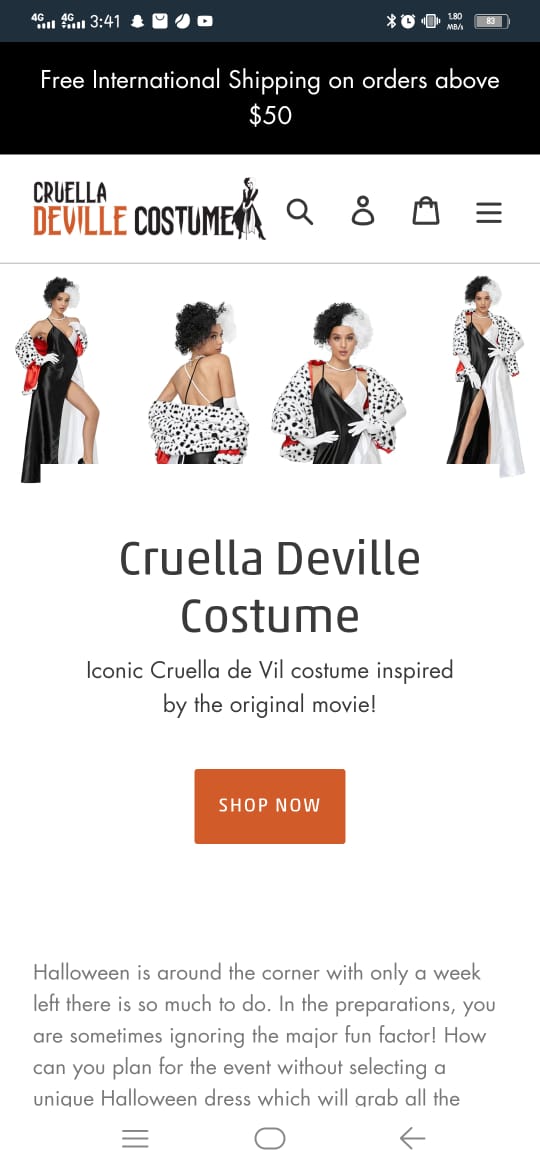Image resolution: width=540 pixels, height=1170 pixels.
Task: Tap the Free International Shipping announcement bar
Action: click(270, 98)
